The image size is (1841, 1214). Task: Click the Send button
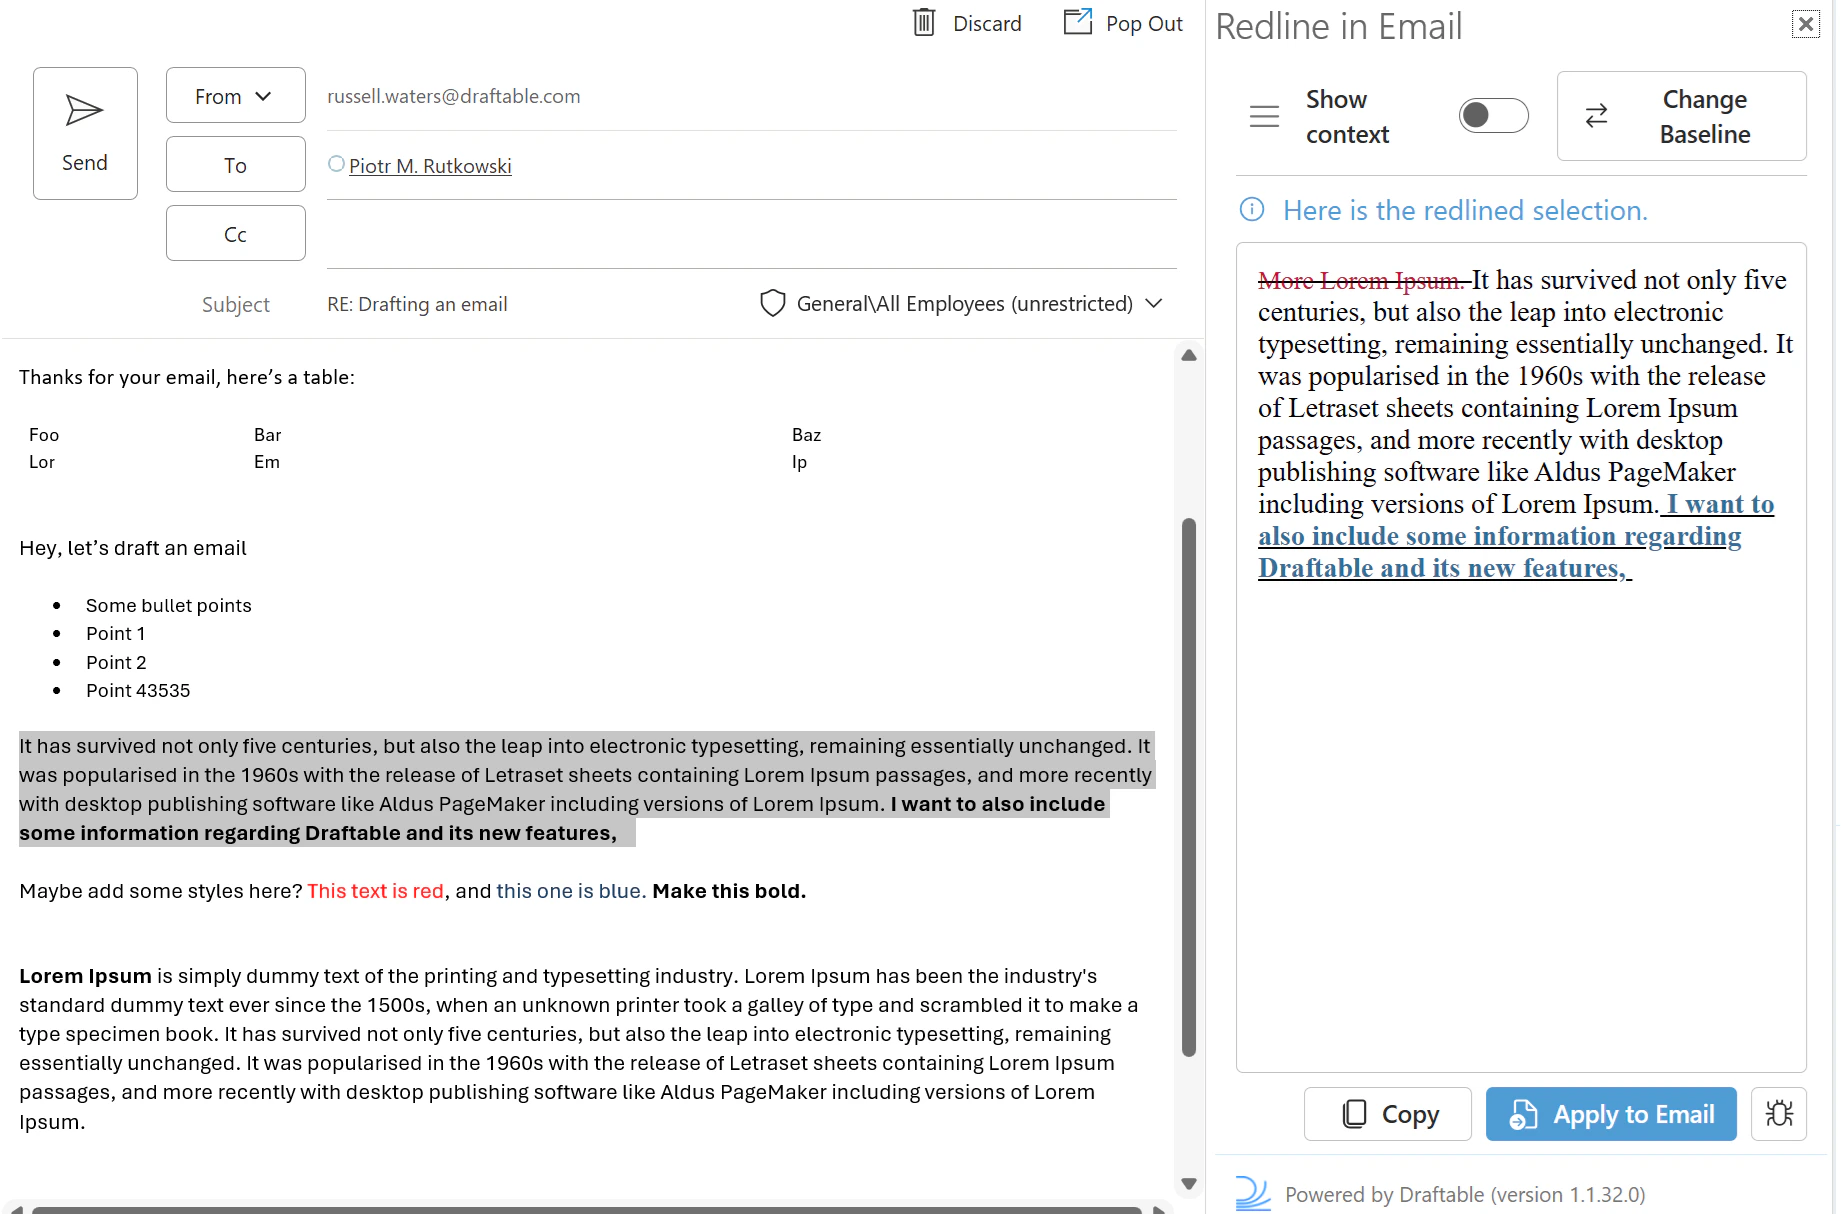point(85,133)
